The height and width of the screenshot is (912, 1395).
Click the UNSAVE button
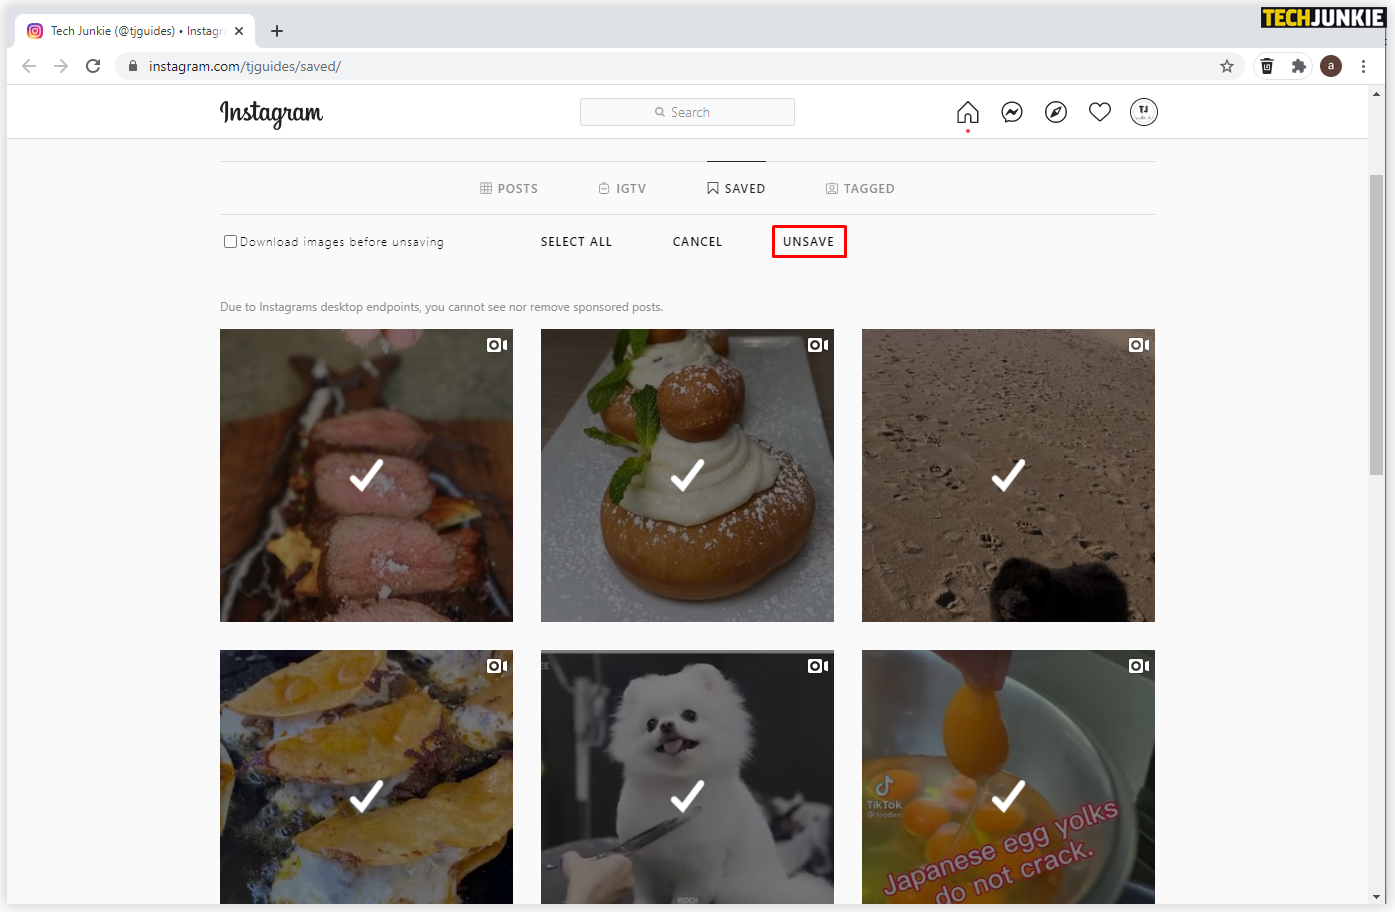[x=809, y=241]
